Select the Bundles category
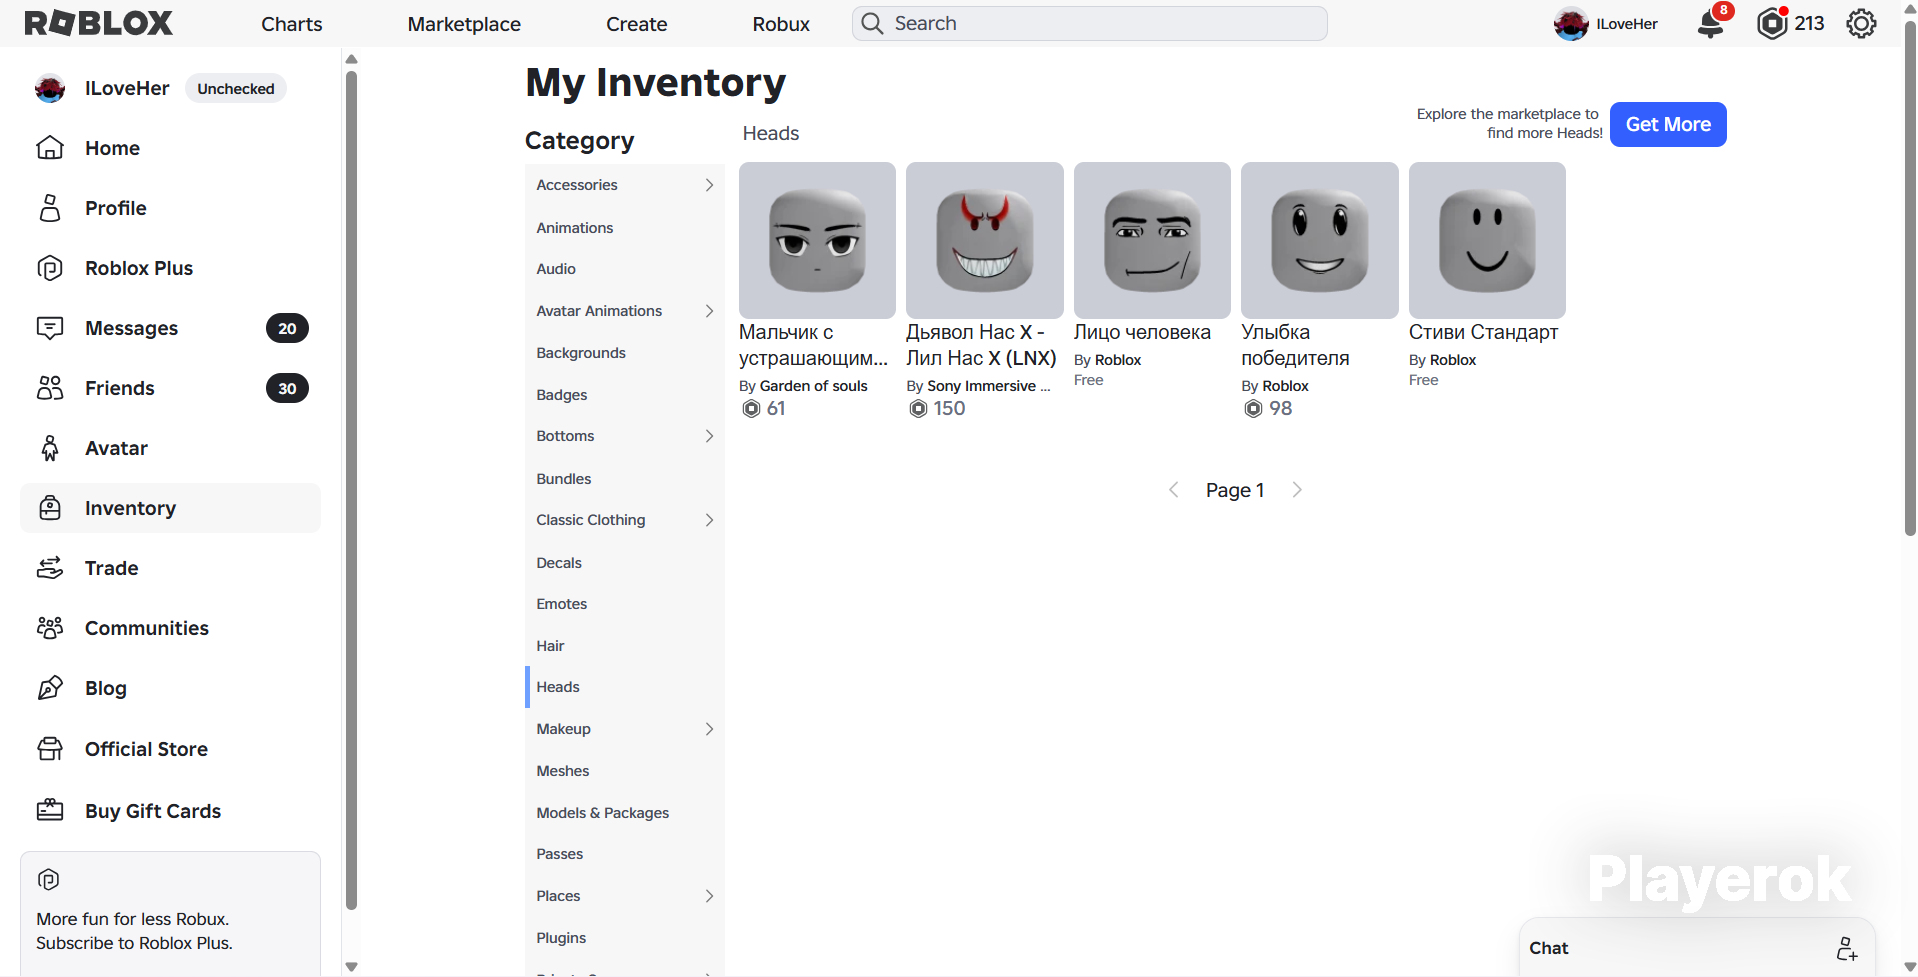 click(625, 479)
